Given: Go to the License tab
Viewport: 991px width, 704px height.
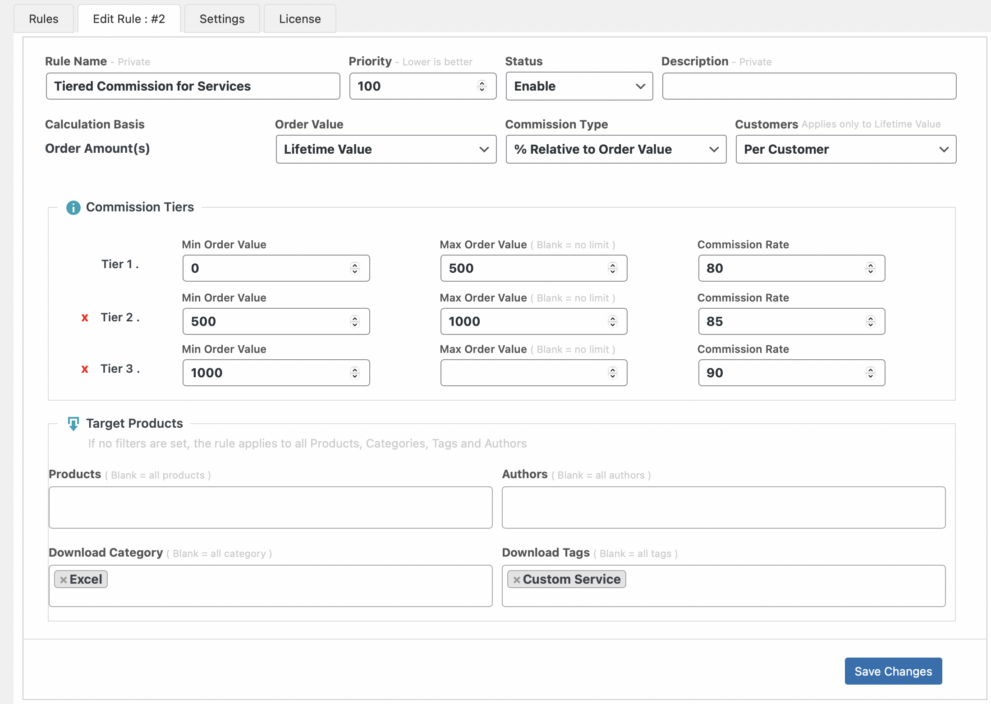Looking at the screenshot, I should (300, 19).
